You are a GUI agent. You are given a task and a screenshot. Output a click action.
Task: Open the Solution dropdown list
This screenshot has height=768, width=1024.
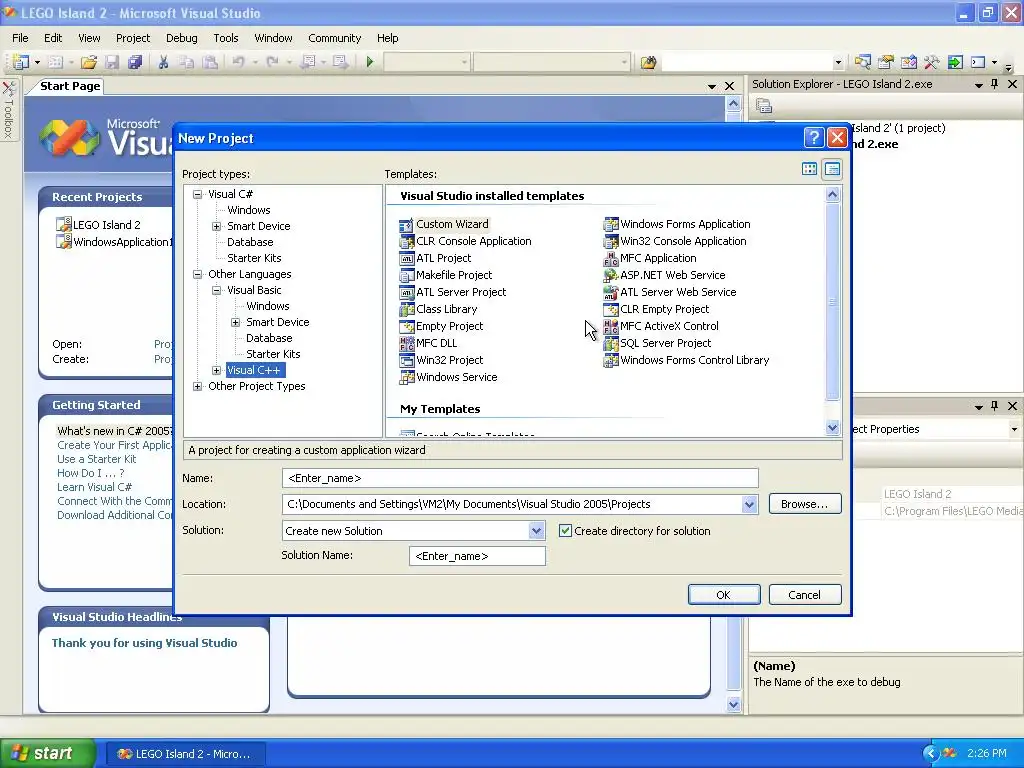pos(536,531)
